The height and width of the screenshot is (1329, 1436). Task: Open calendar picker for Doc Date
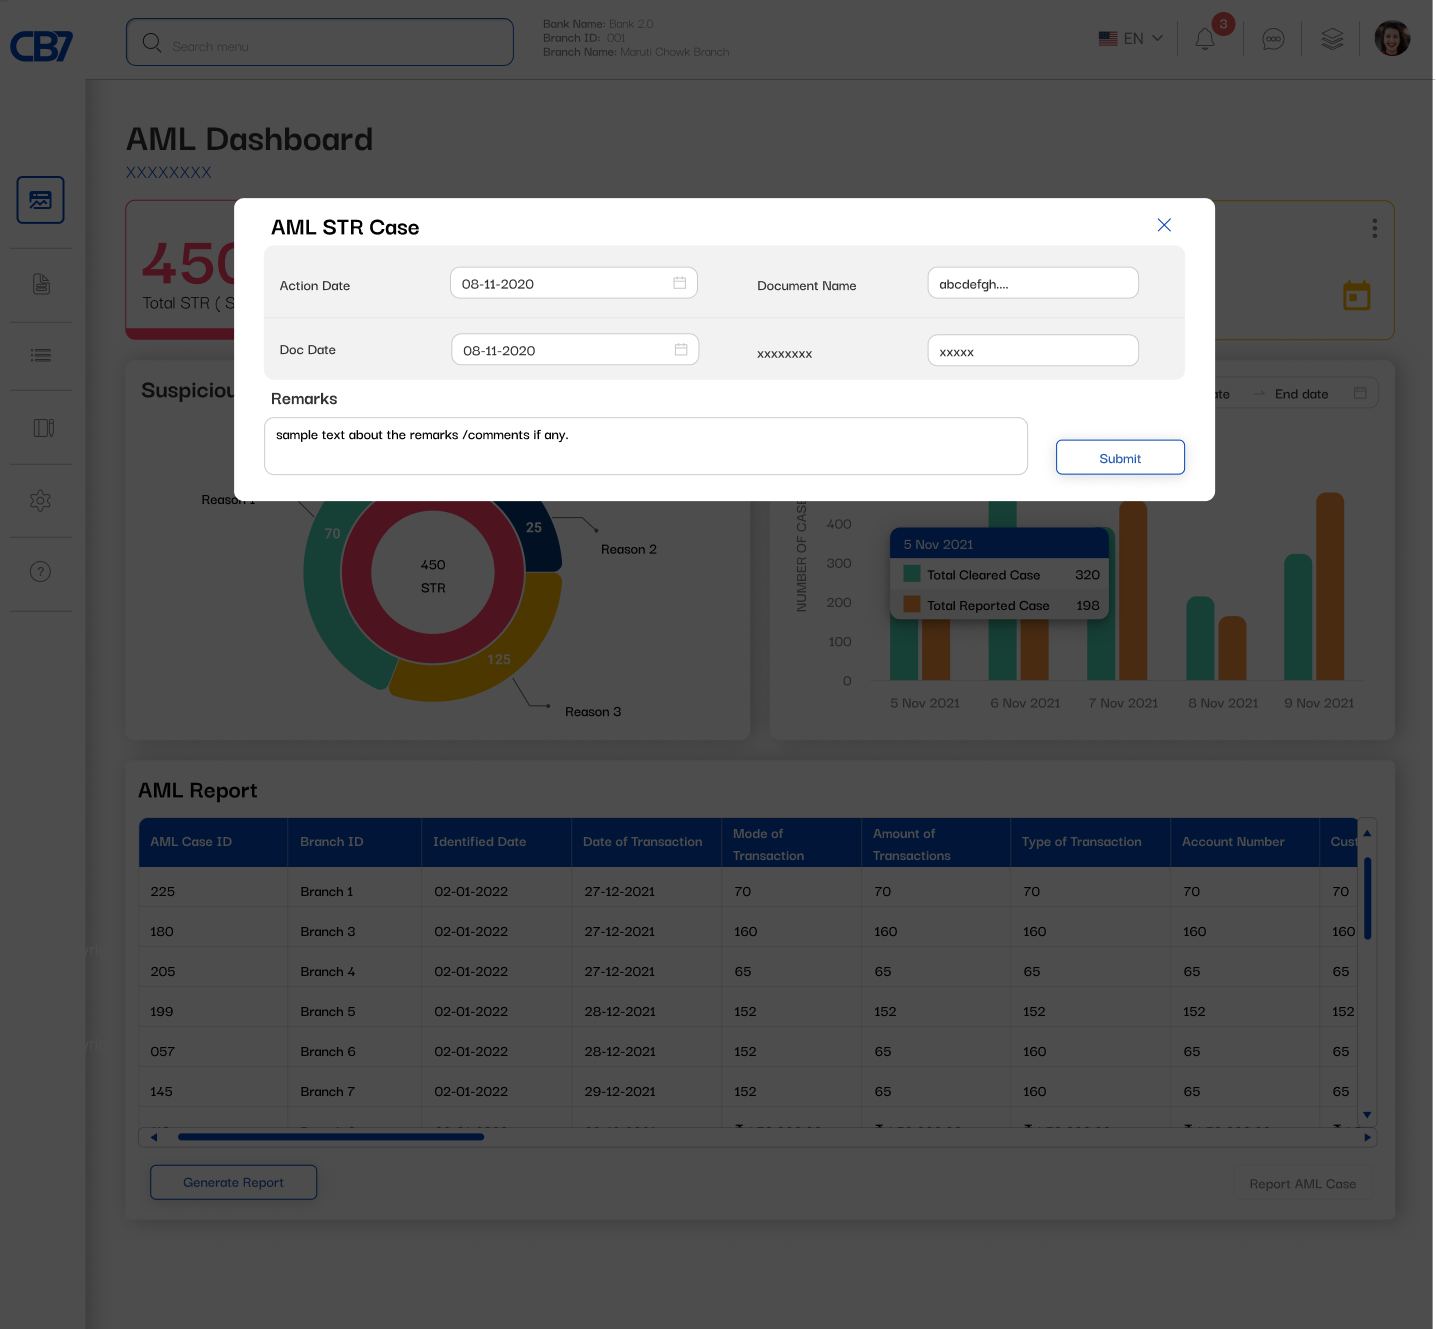point(681,349)
